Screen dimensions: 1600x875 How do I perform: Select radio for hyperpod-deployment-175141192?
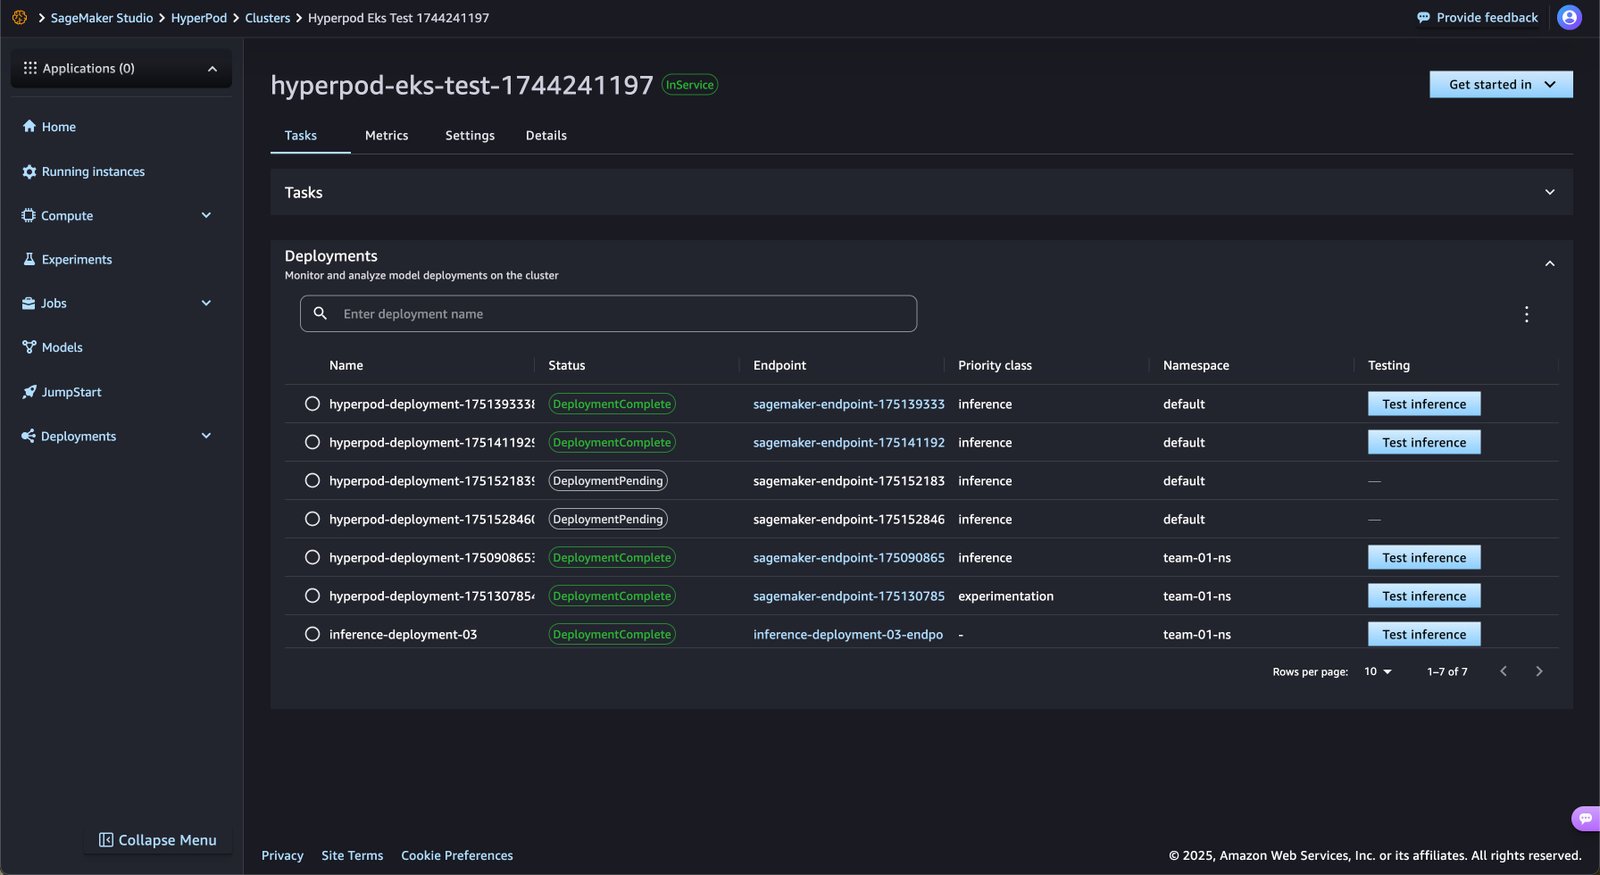coord(312,442)
